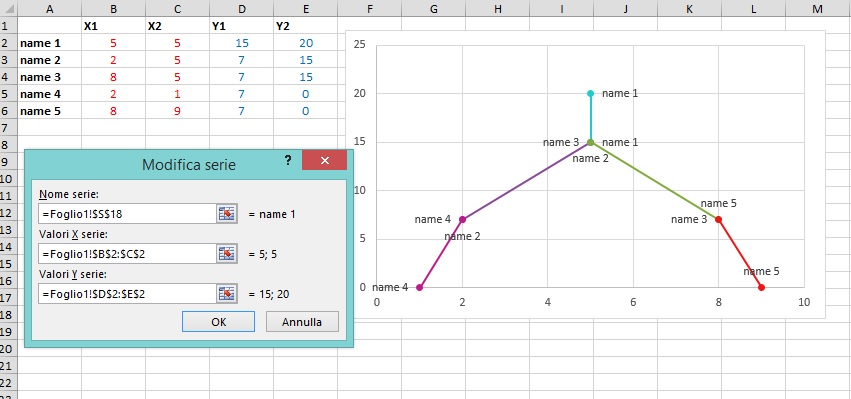Click the Valori Y serie input field
Screen dimensions: 851x399
(x=128, y=294)
